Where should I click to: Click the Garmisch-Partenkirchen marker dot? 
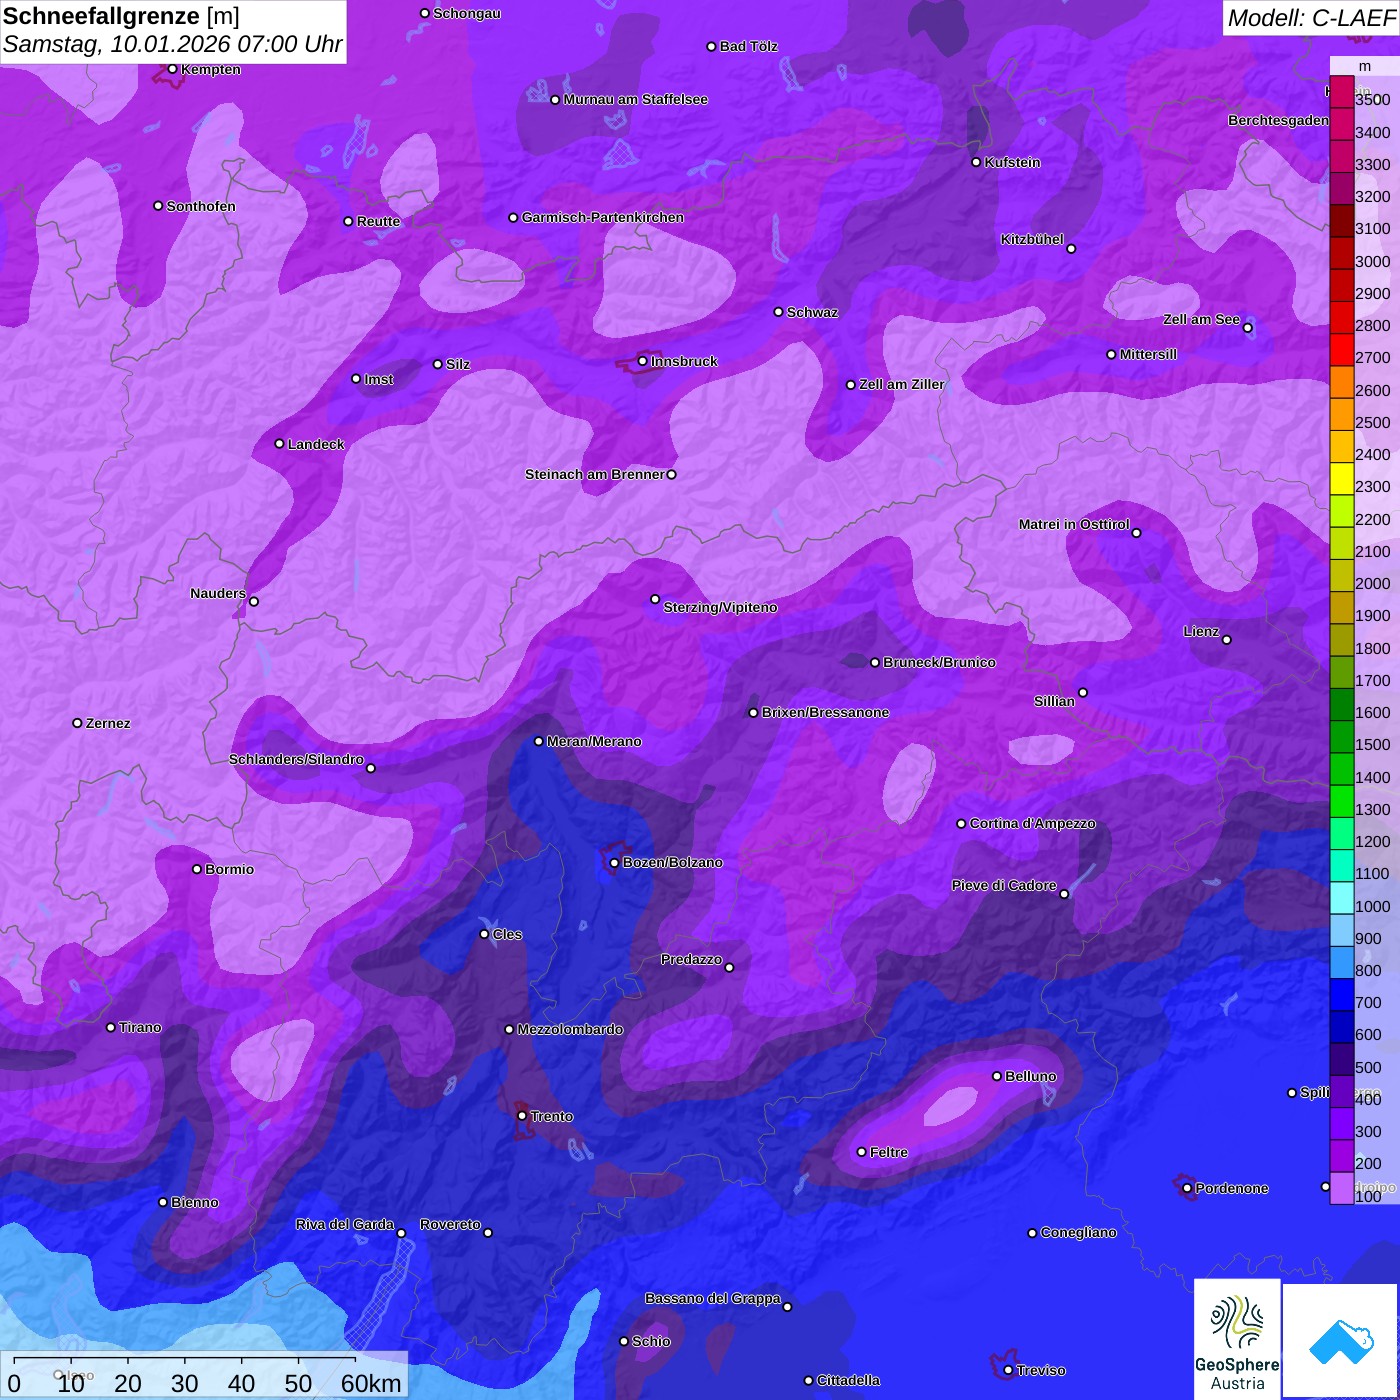coord(514,217)
